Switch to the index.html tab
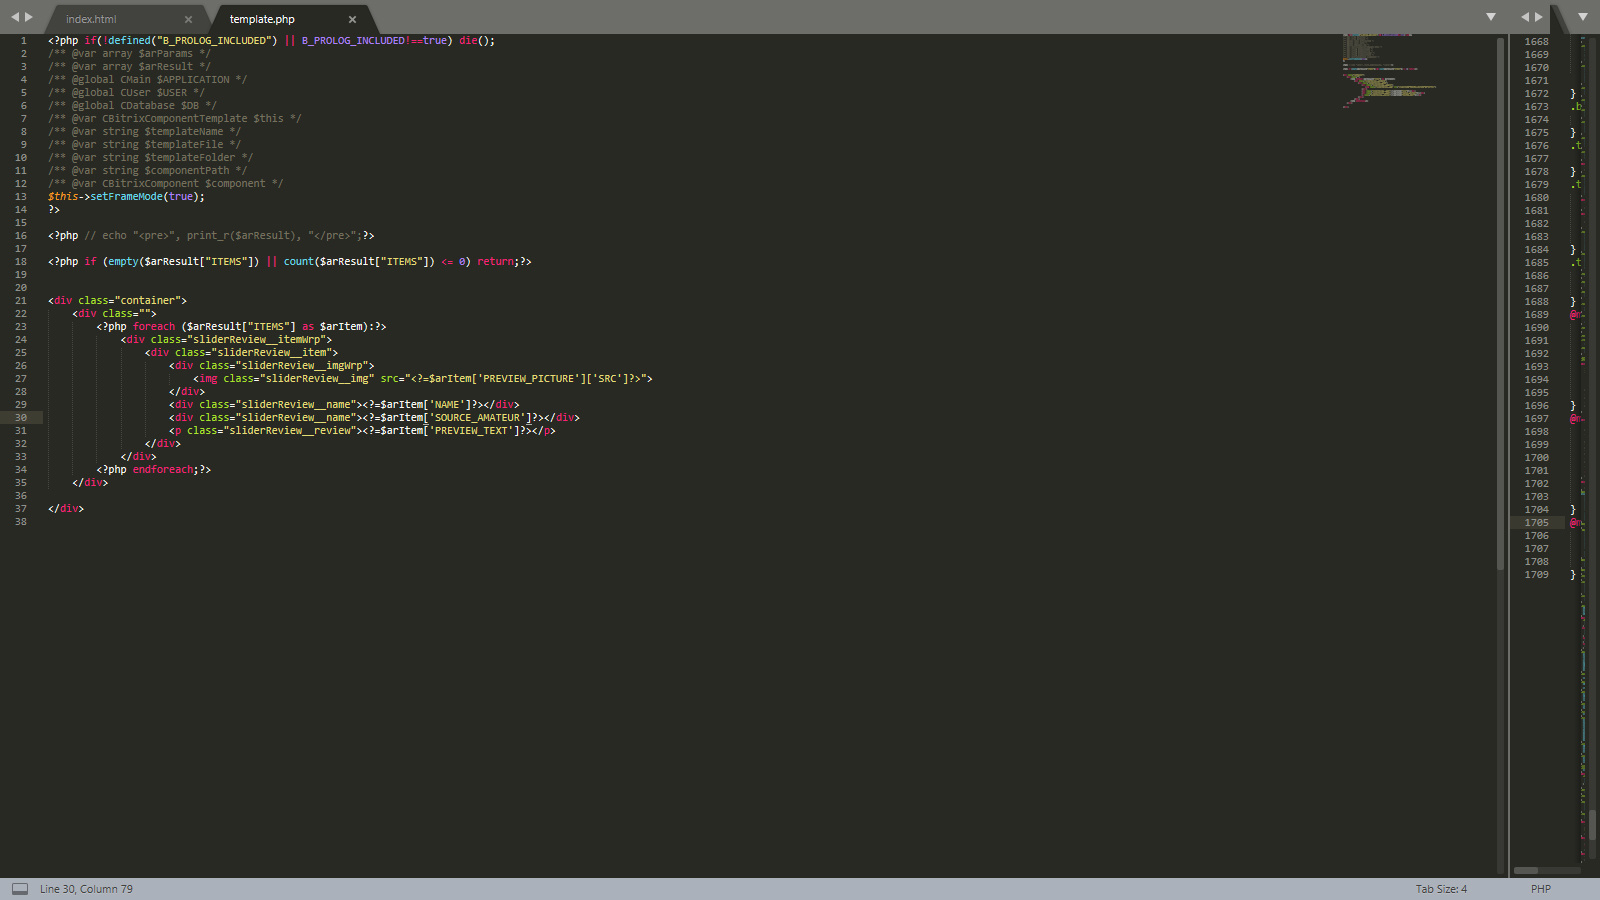Viewport: 1600px width, 900px height. [x=91, y=19]
